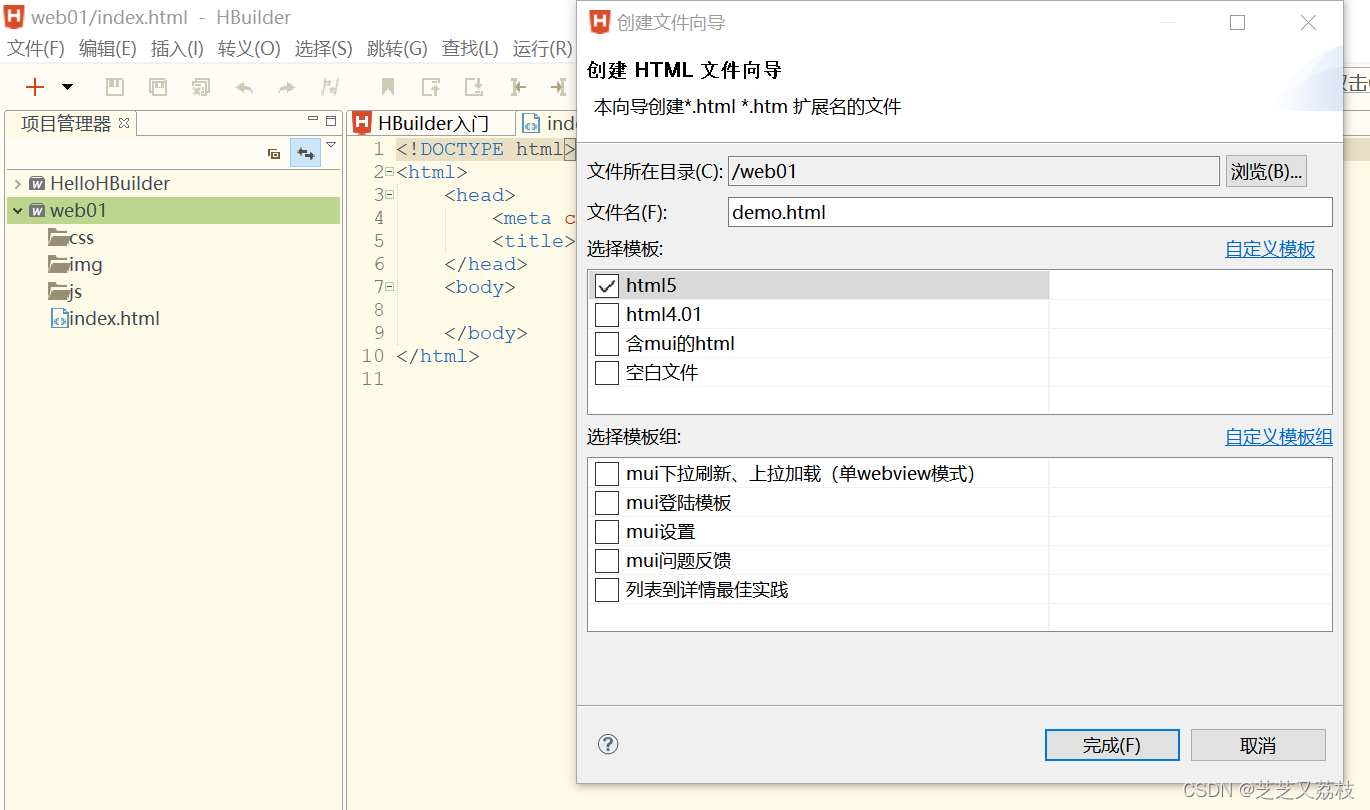Click the Save All toolbar icon

coord(158,87)
